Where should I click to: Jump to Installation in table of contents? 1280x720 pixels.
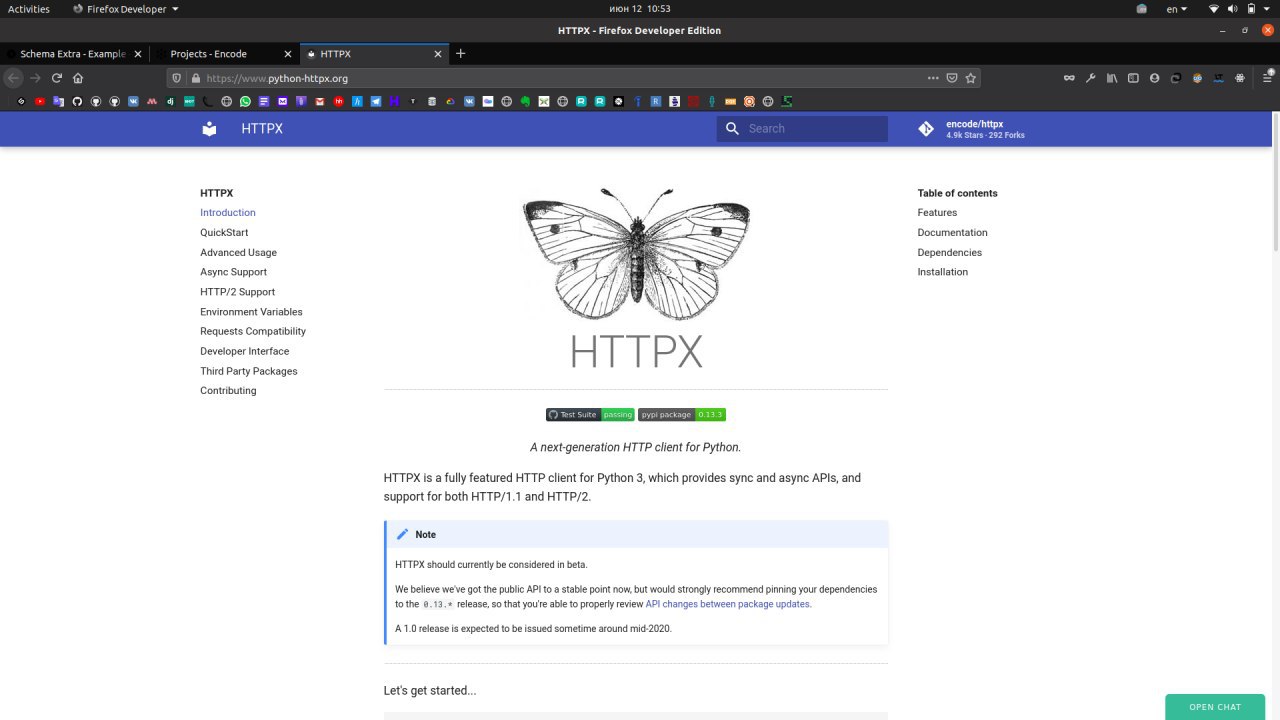coord(943,272)
